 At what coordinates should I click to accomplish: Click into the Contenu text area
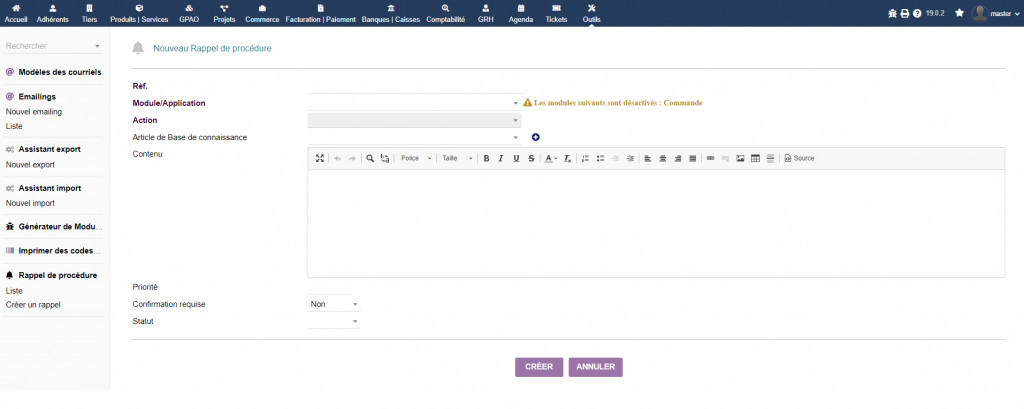coord(656,223)
